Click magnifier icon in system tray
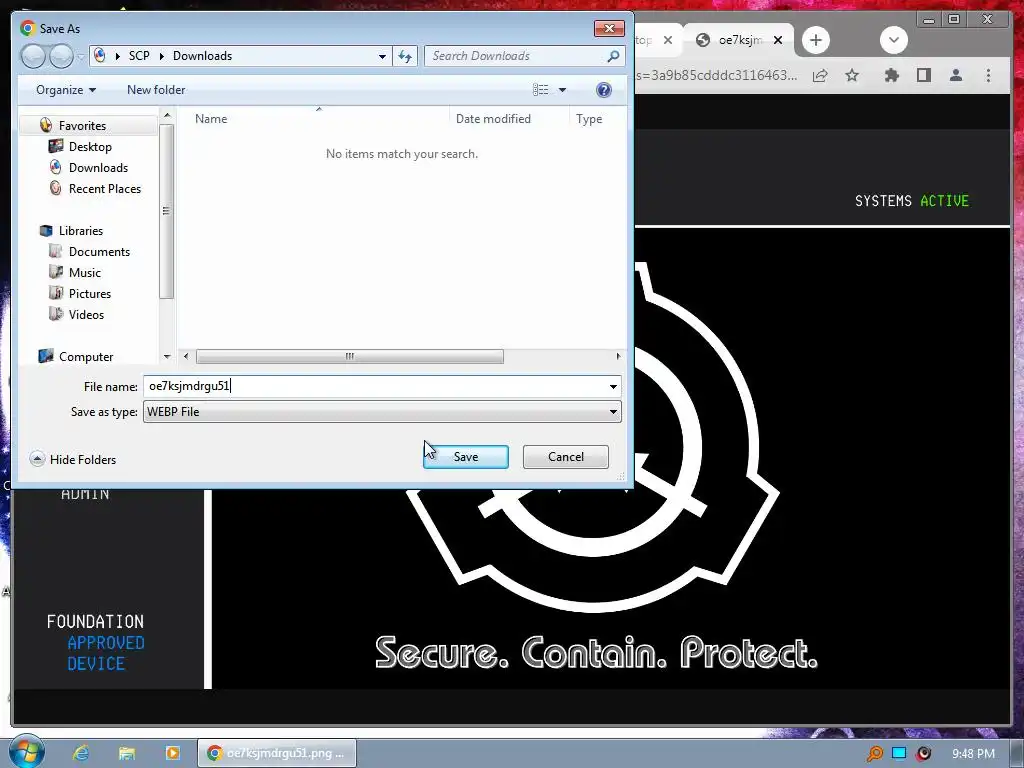The height and width of the screenshot is (768, 1024). (874, 754)
